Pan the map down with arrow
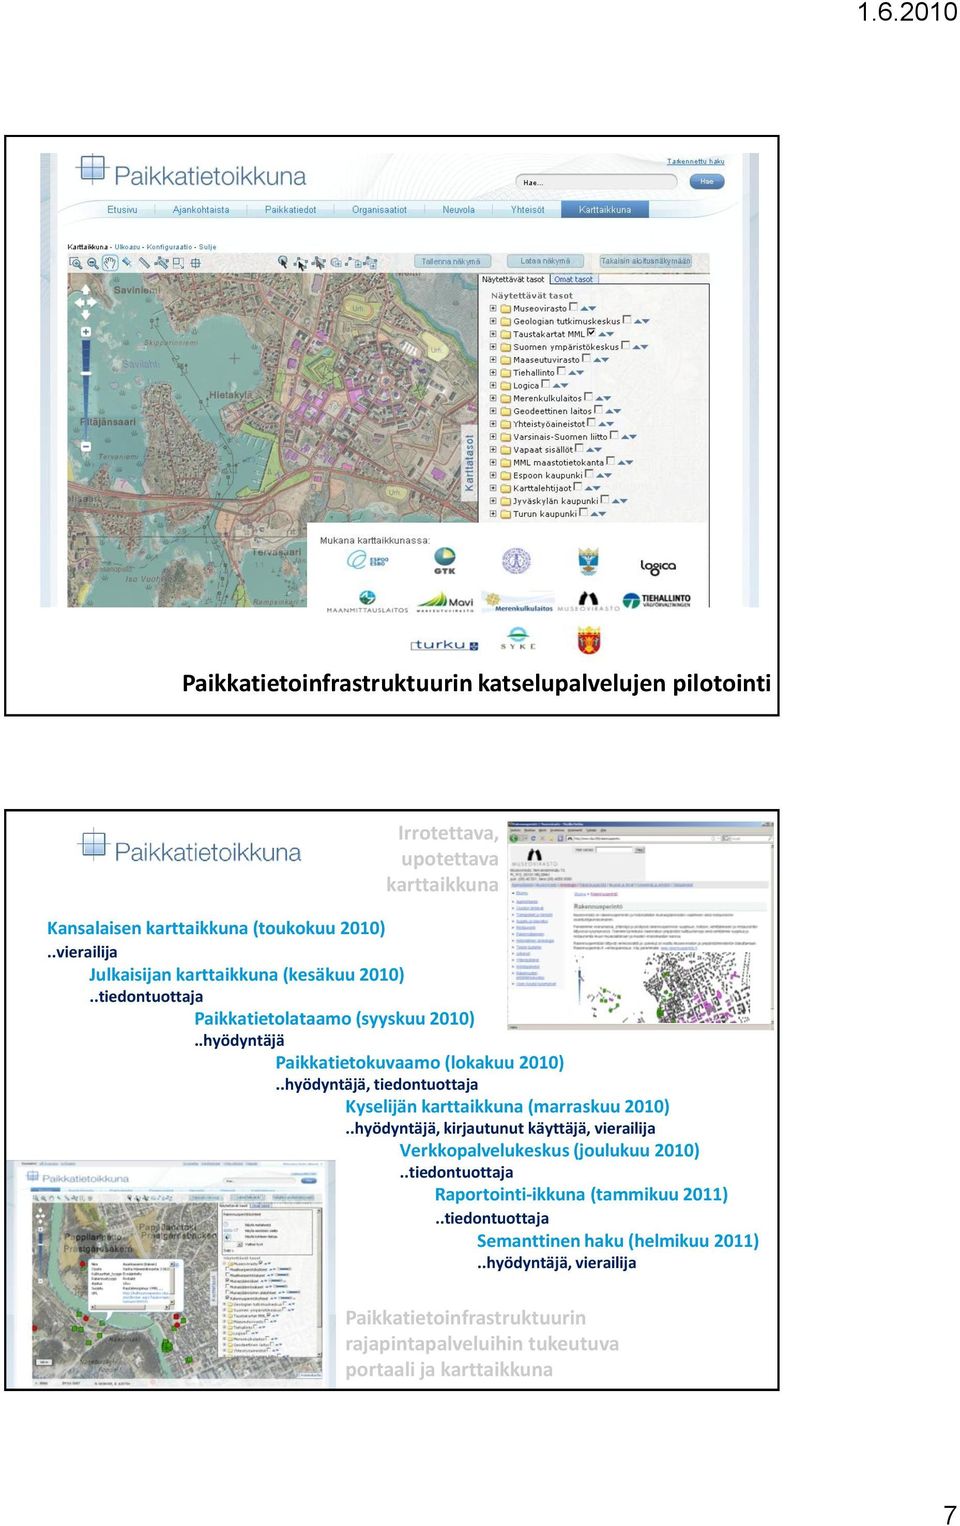The width and height of the screenshot is (960, 1526). click(x=85, y=314)
